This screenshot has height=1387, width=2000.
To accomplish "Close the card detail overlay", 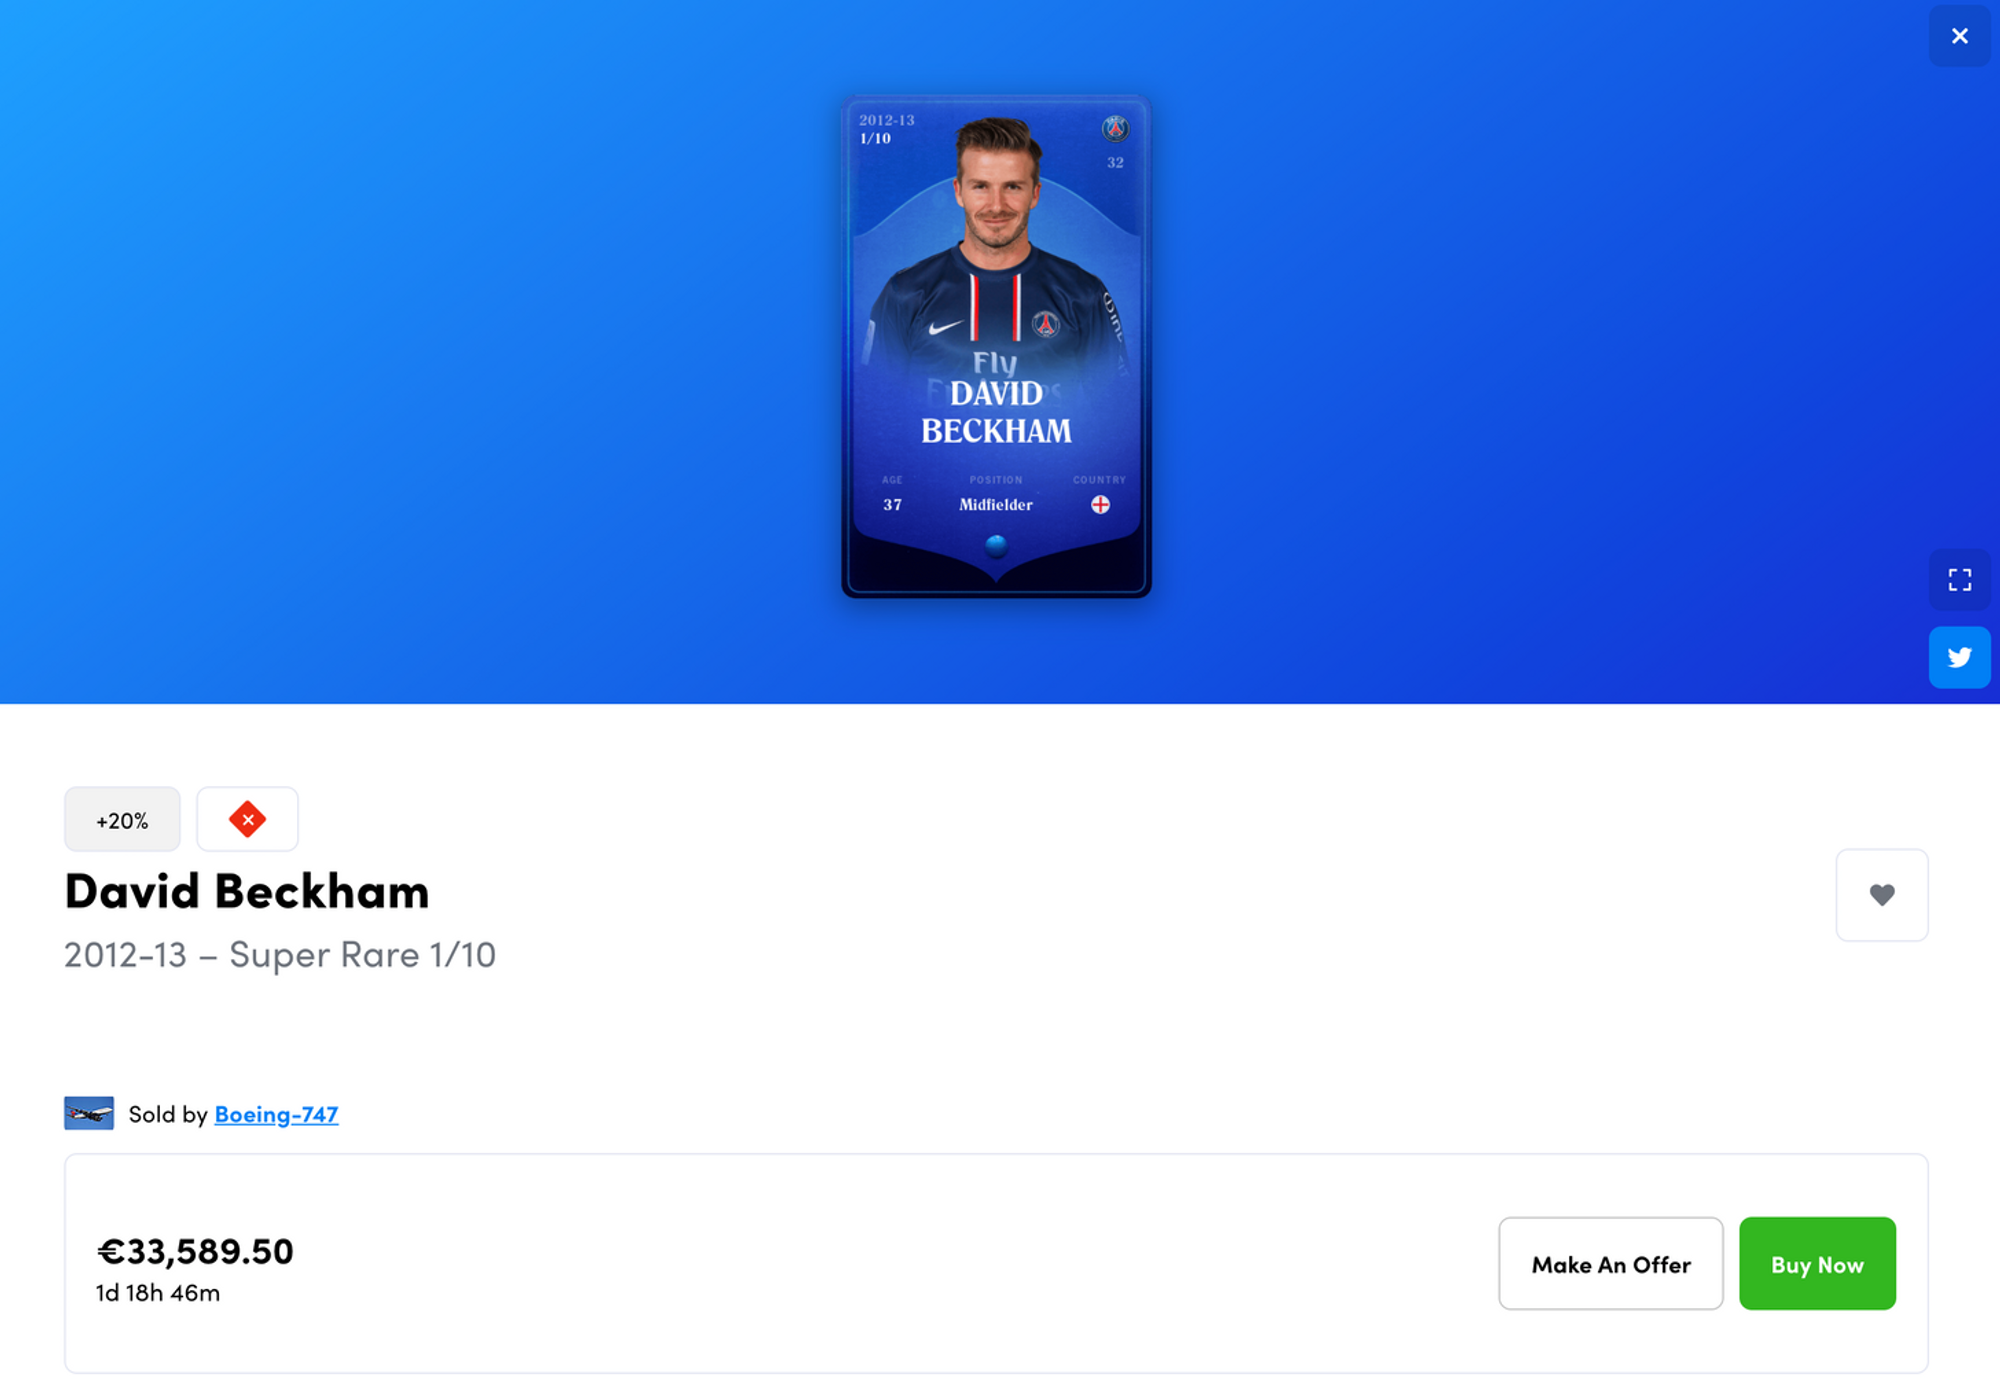I will click(x=1959, y=36).
